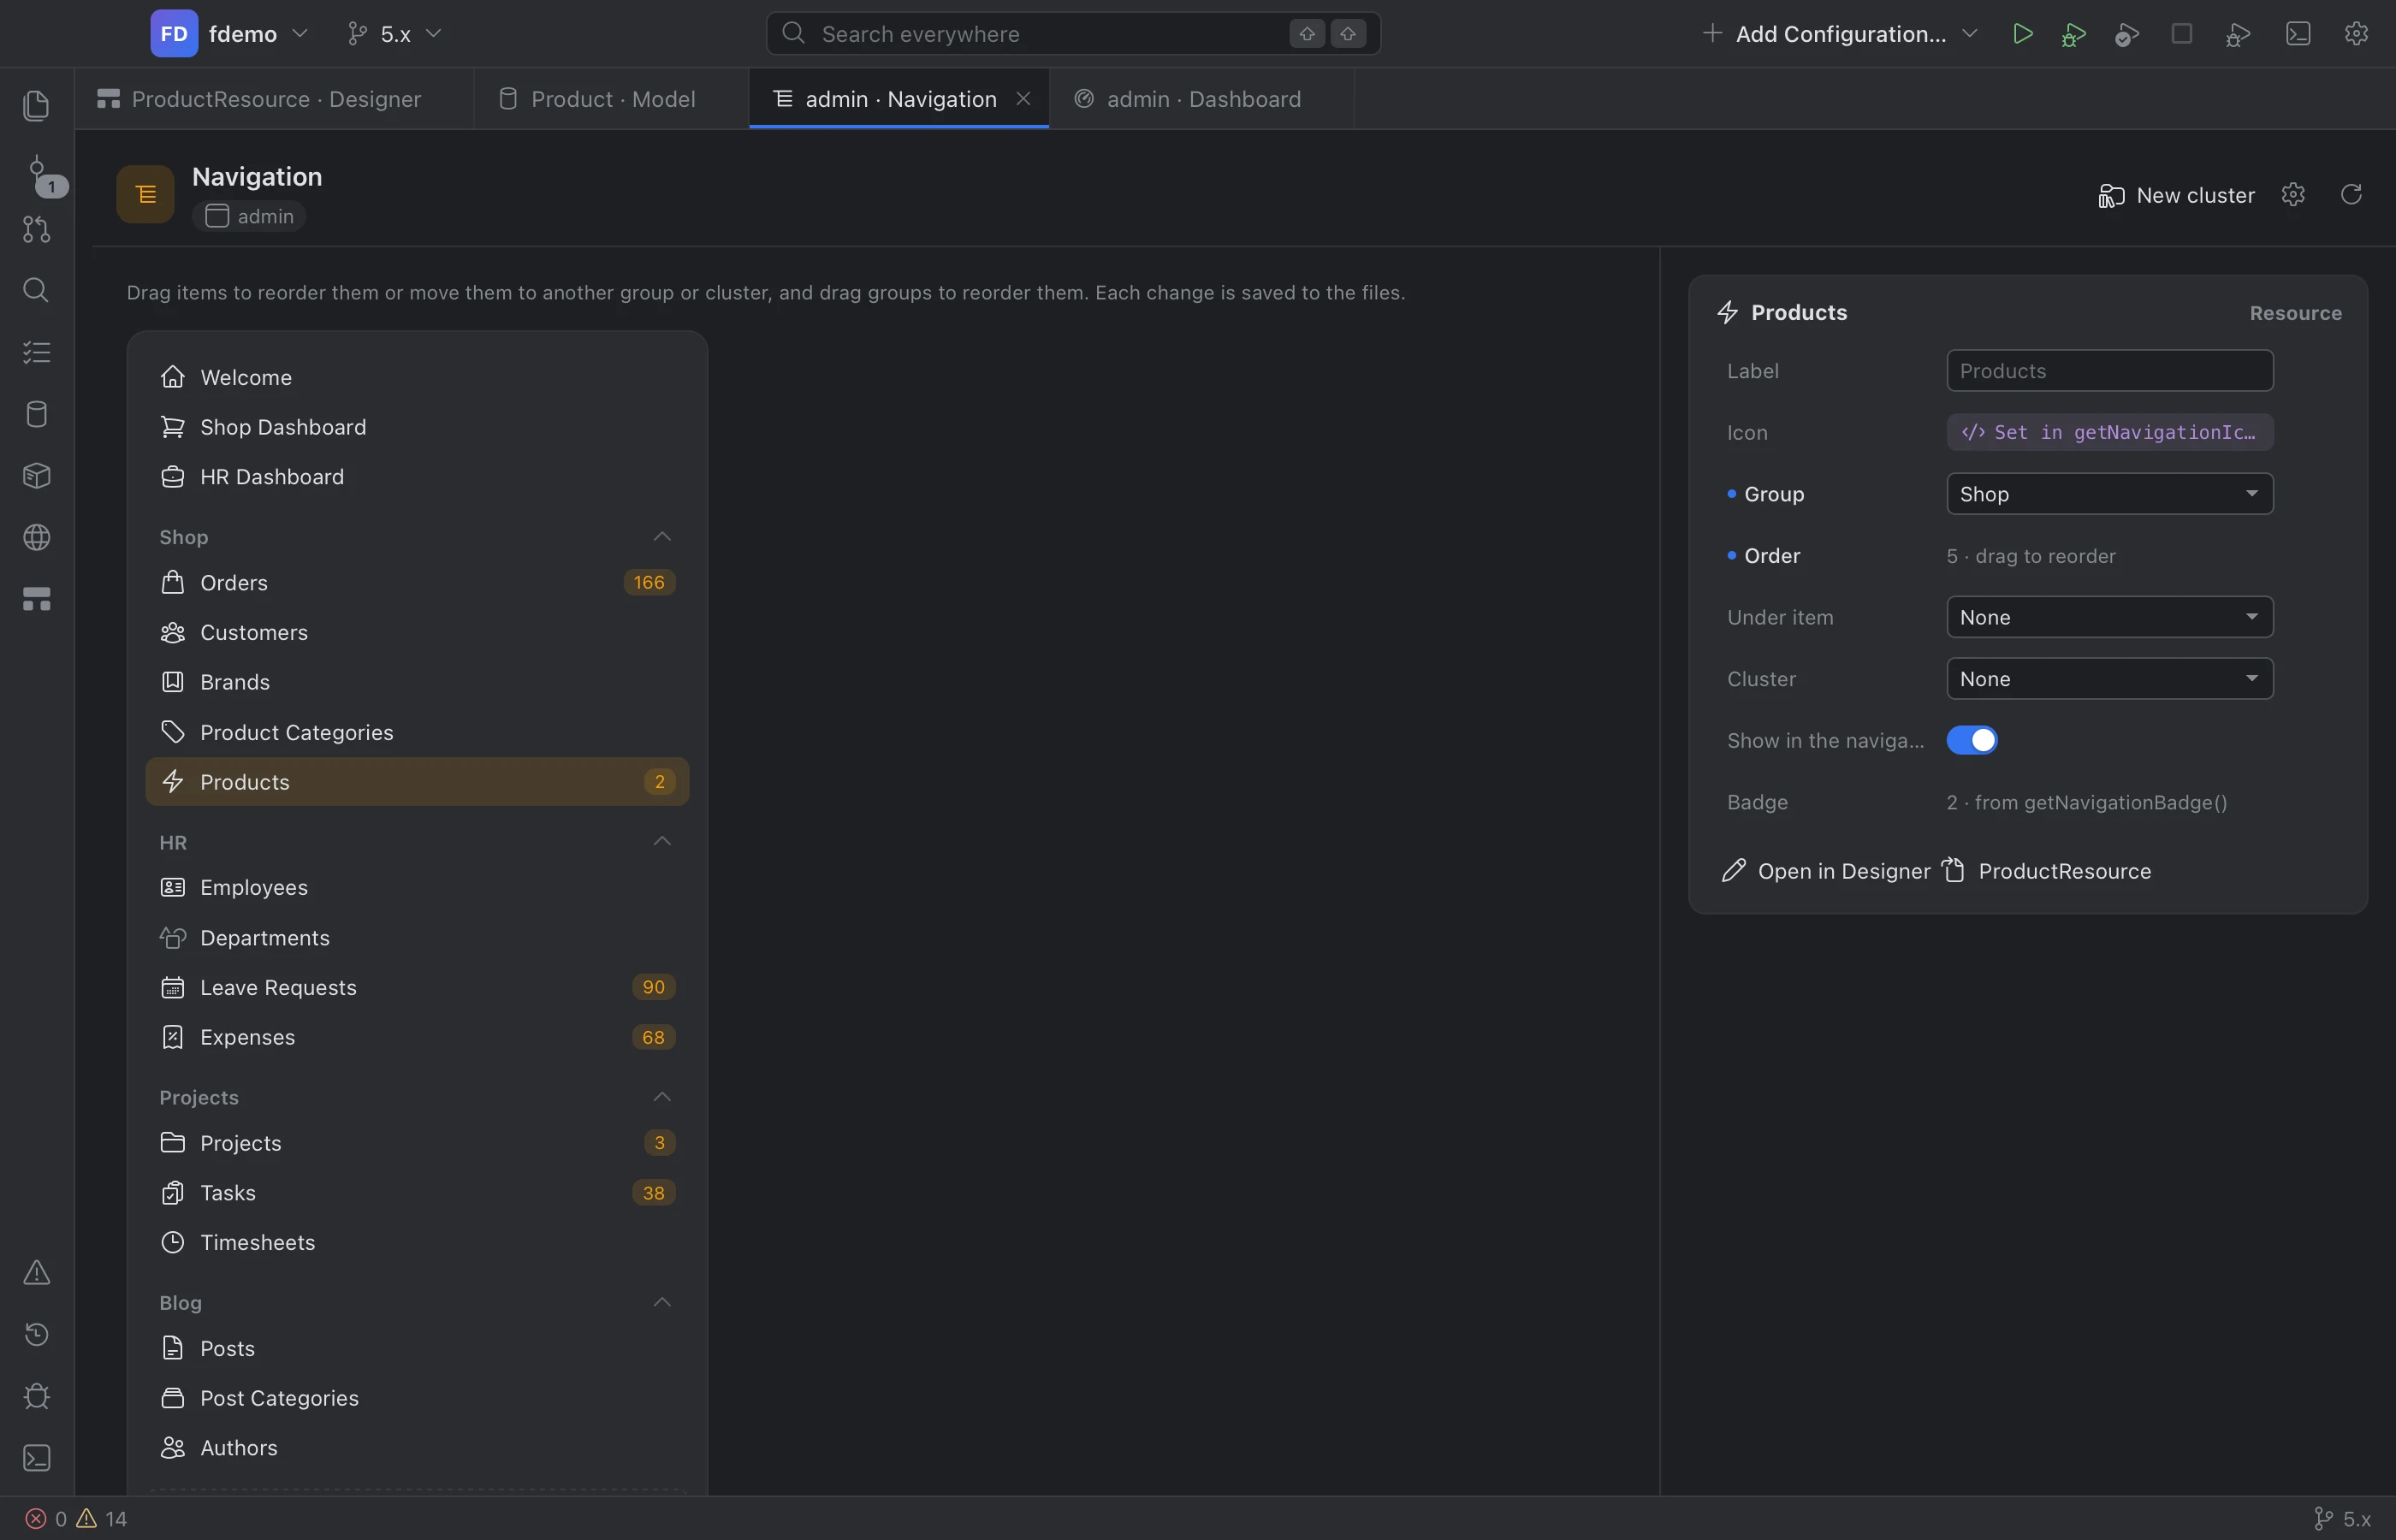Image resolution: width=2396 pixels, height=1540 pixels.
Task: Select the Leave Requests navigation item
Action: pos(417,988)
